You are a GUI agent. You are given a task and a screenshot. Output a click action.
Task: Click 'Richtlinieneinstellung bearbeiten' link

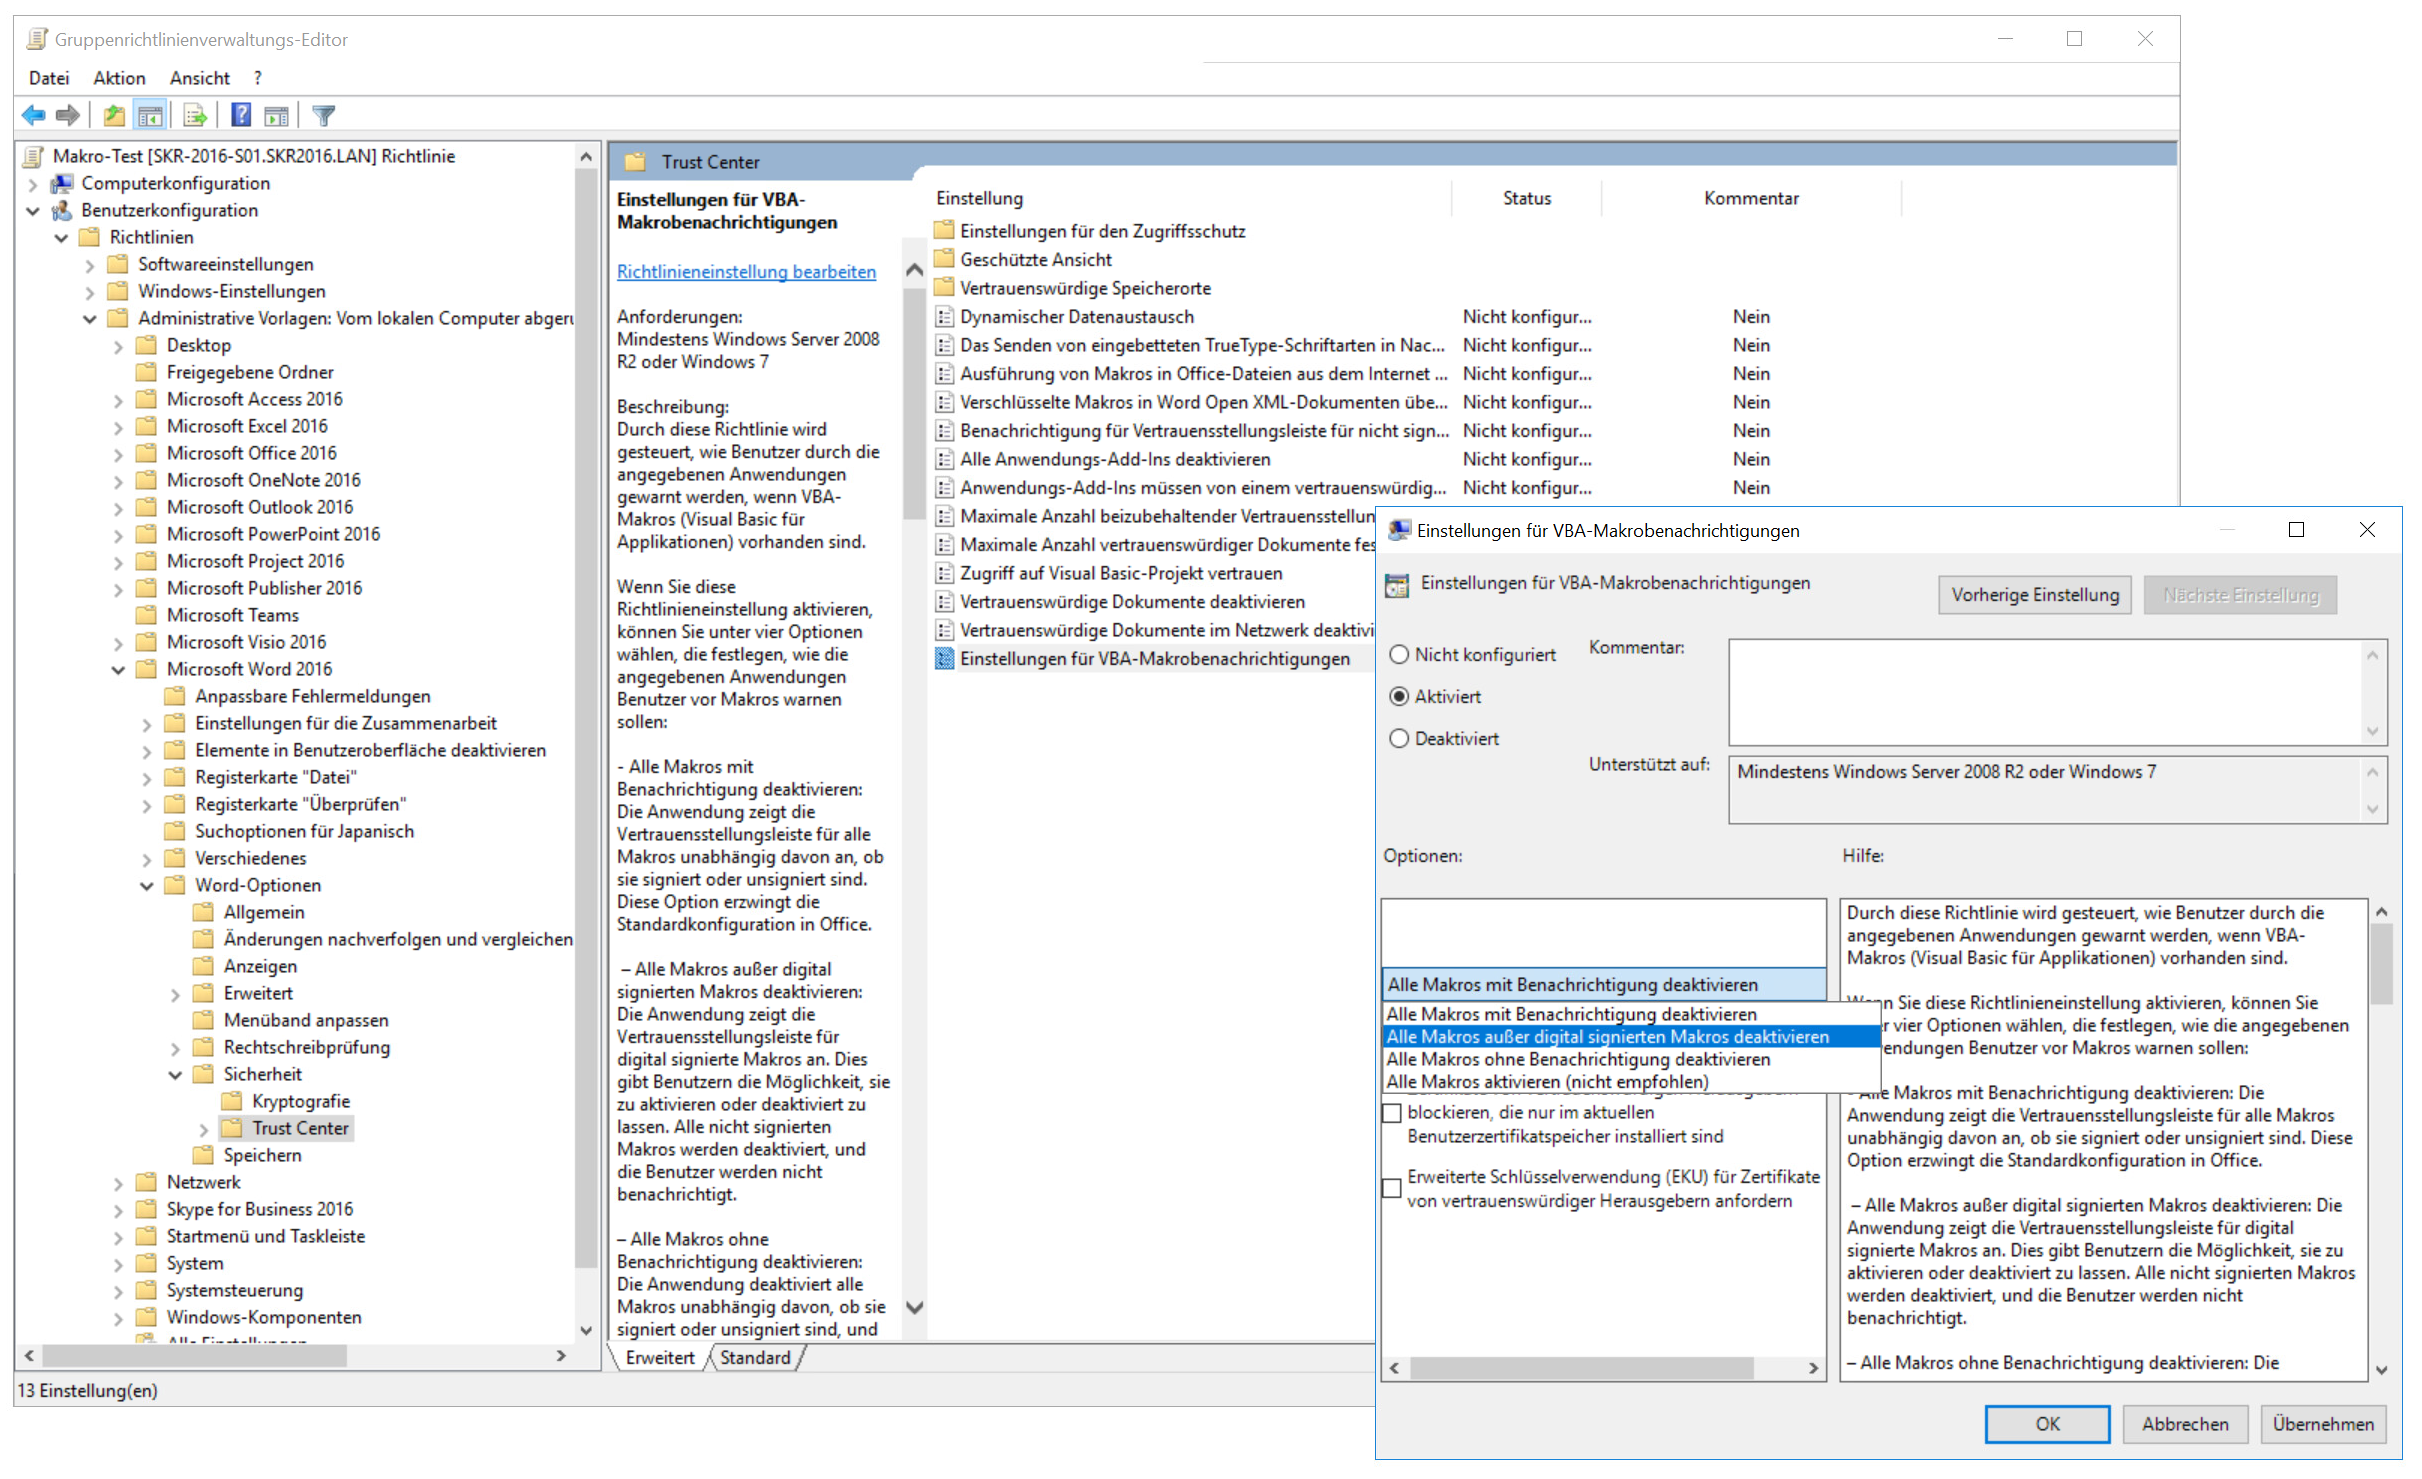point(746,272)
